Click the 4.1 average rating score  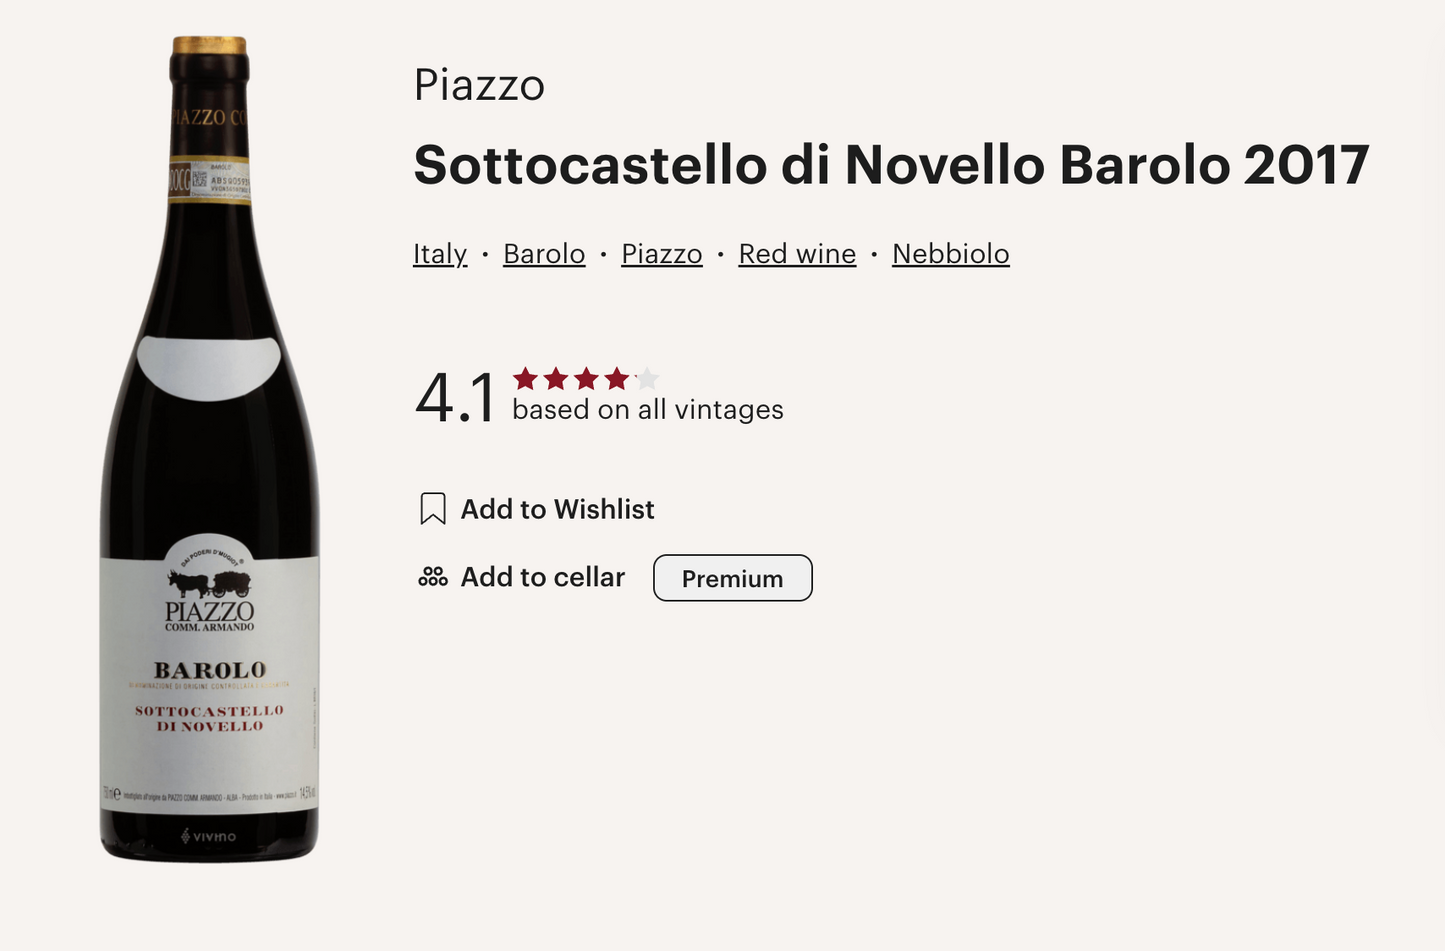coord(456,397)
